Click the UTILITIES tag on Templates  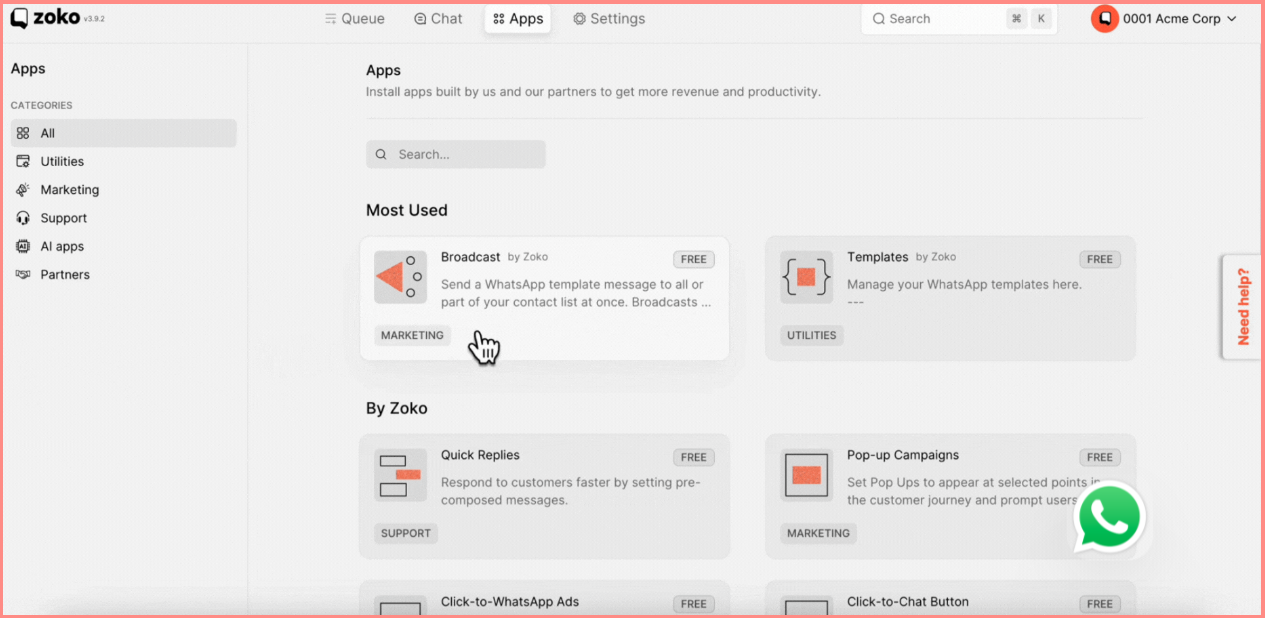pos(811,335)
